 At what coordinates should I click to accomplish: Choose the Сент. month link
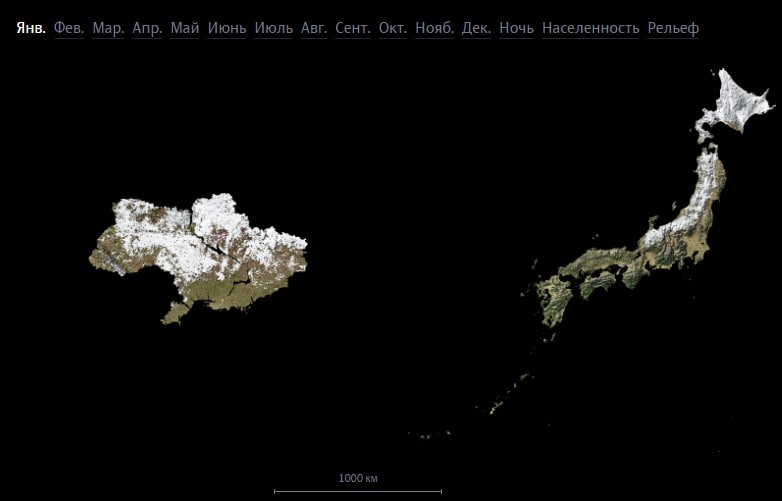tap(353, 28)
